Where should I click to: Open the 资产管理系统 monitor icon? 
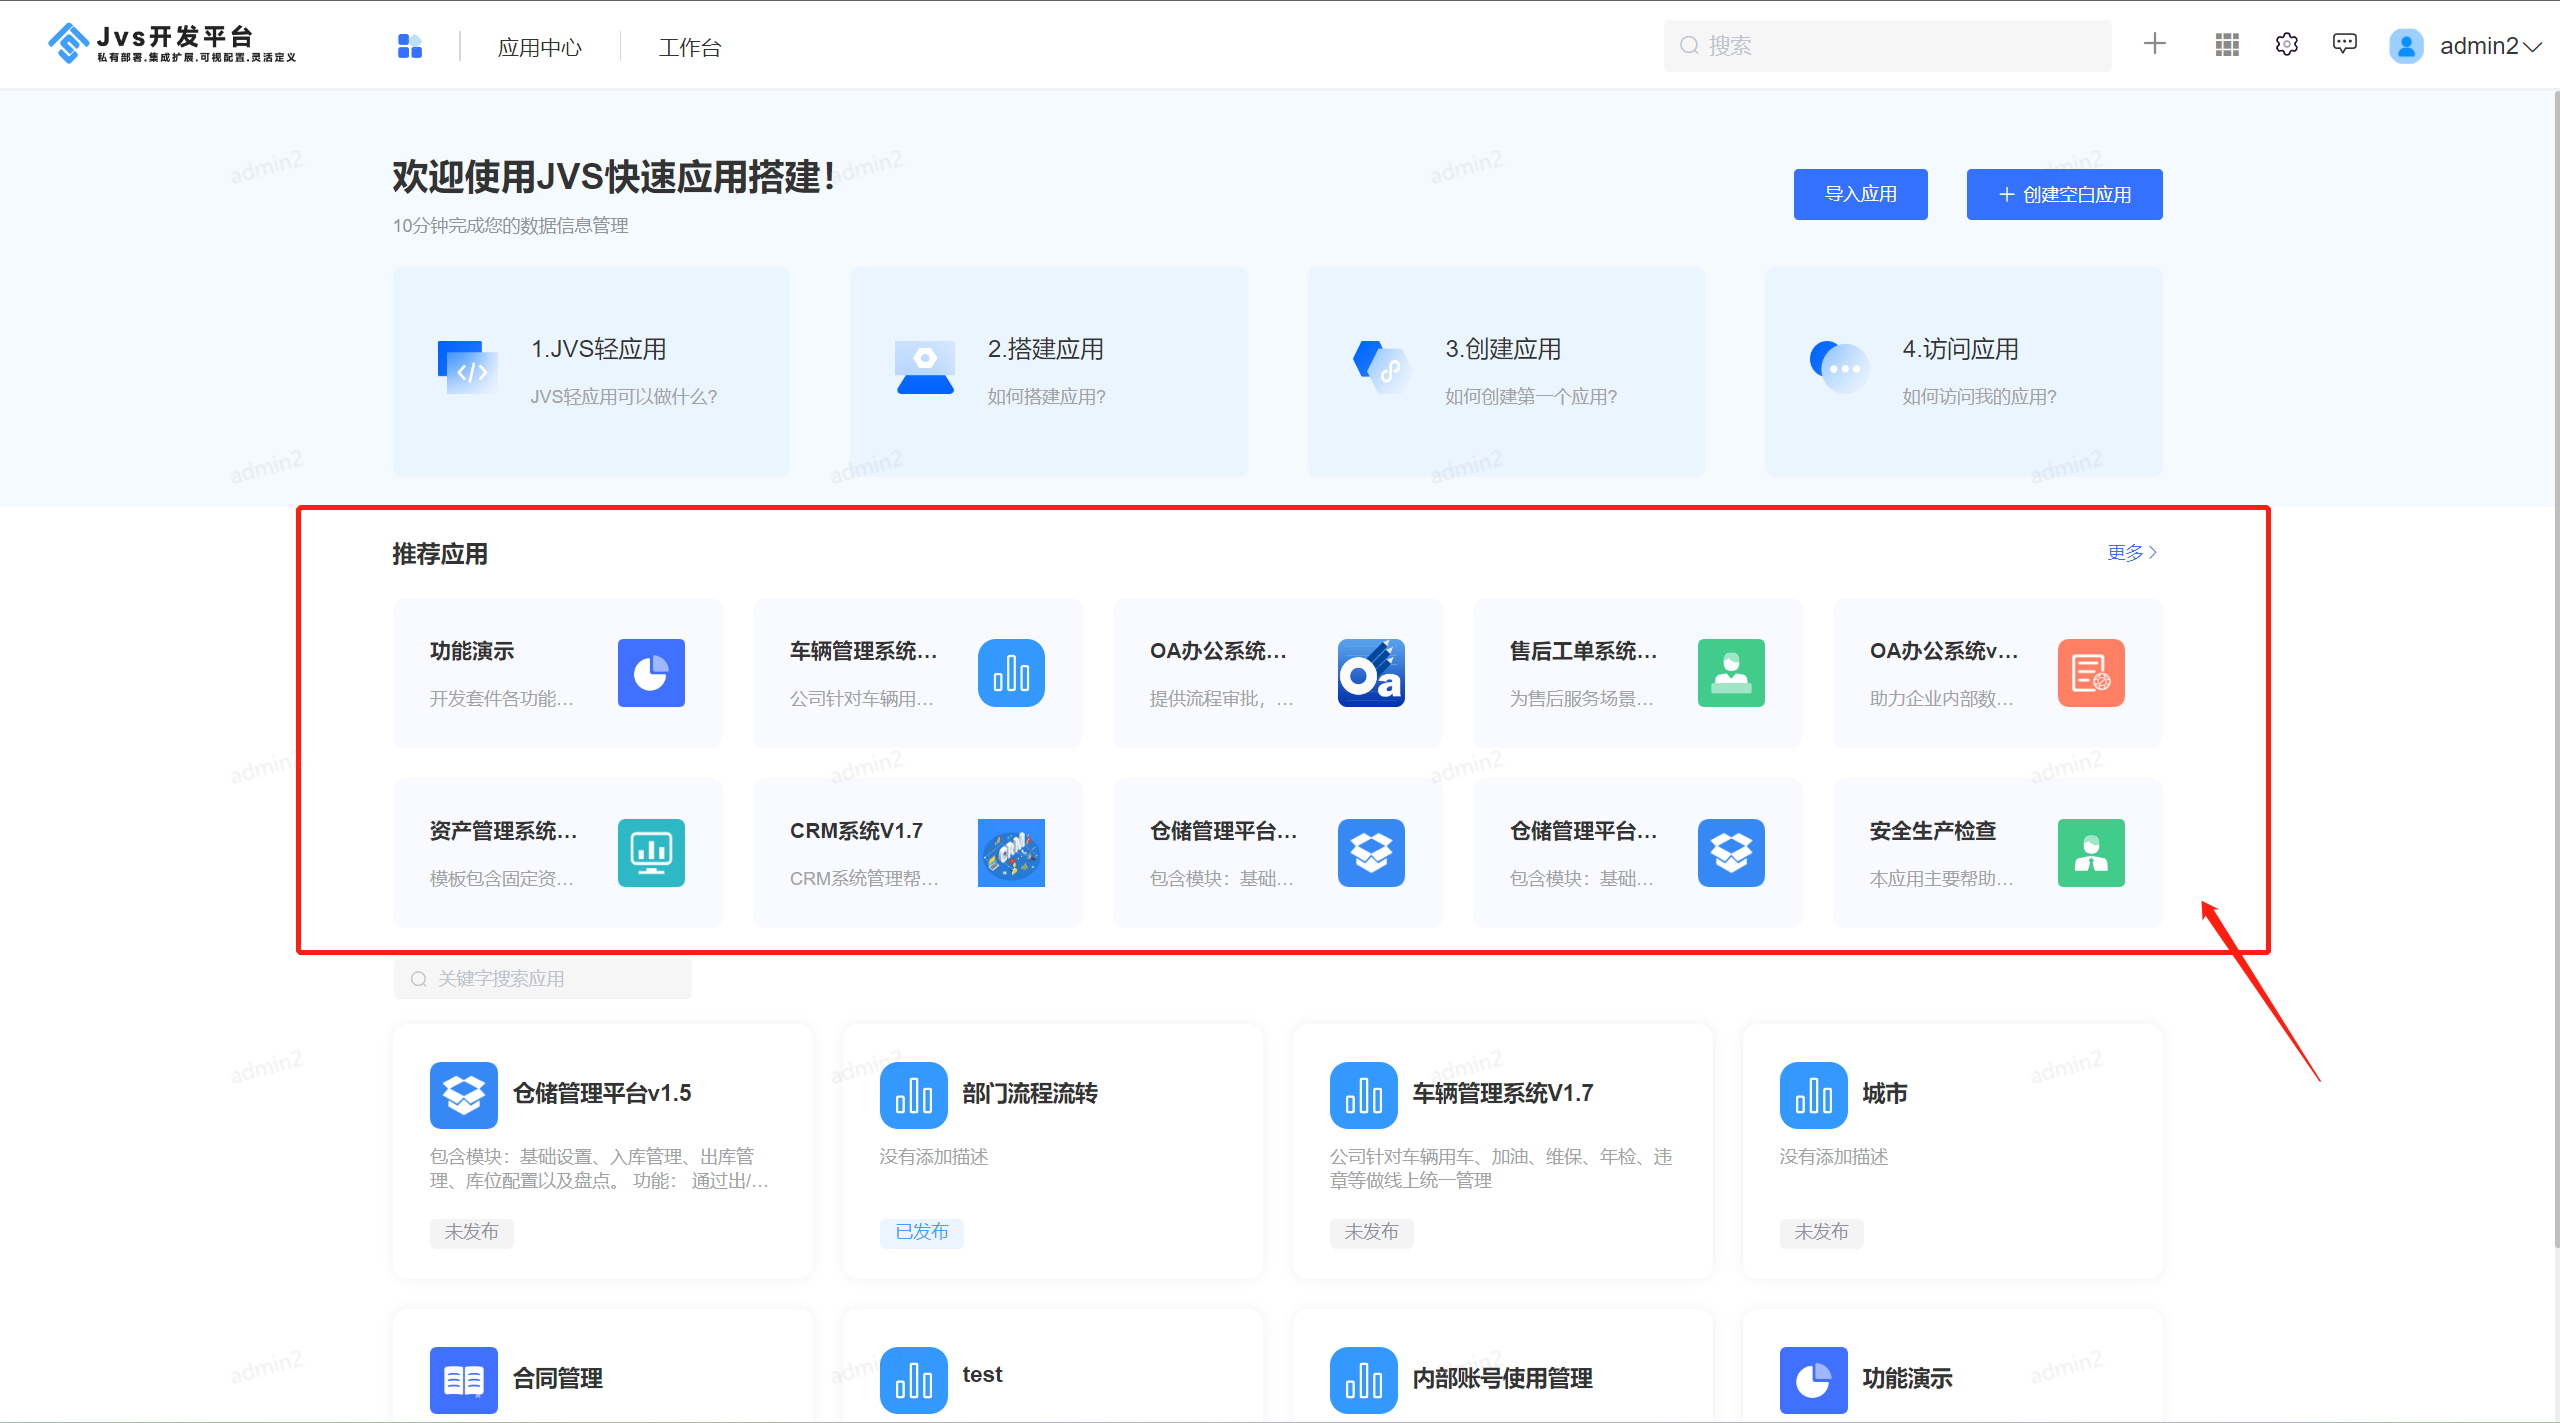pos(651,853)
